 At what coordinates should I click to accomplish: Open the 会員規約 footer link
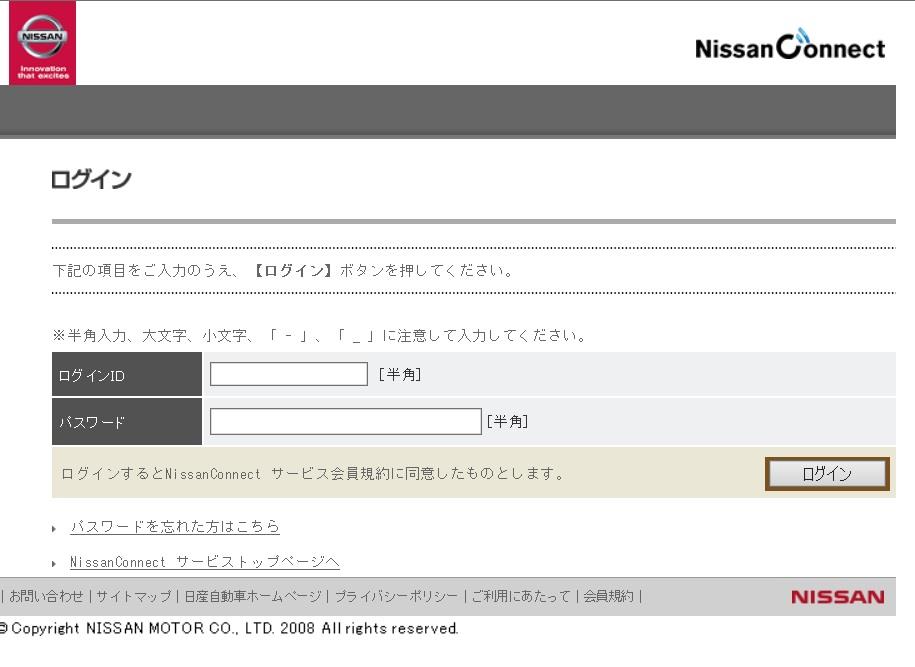point(608,596)
